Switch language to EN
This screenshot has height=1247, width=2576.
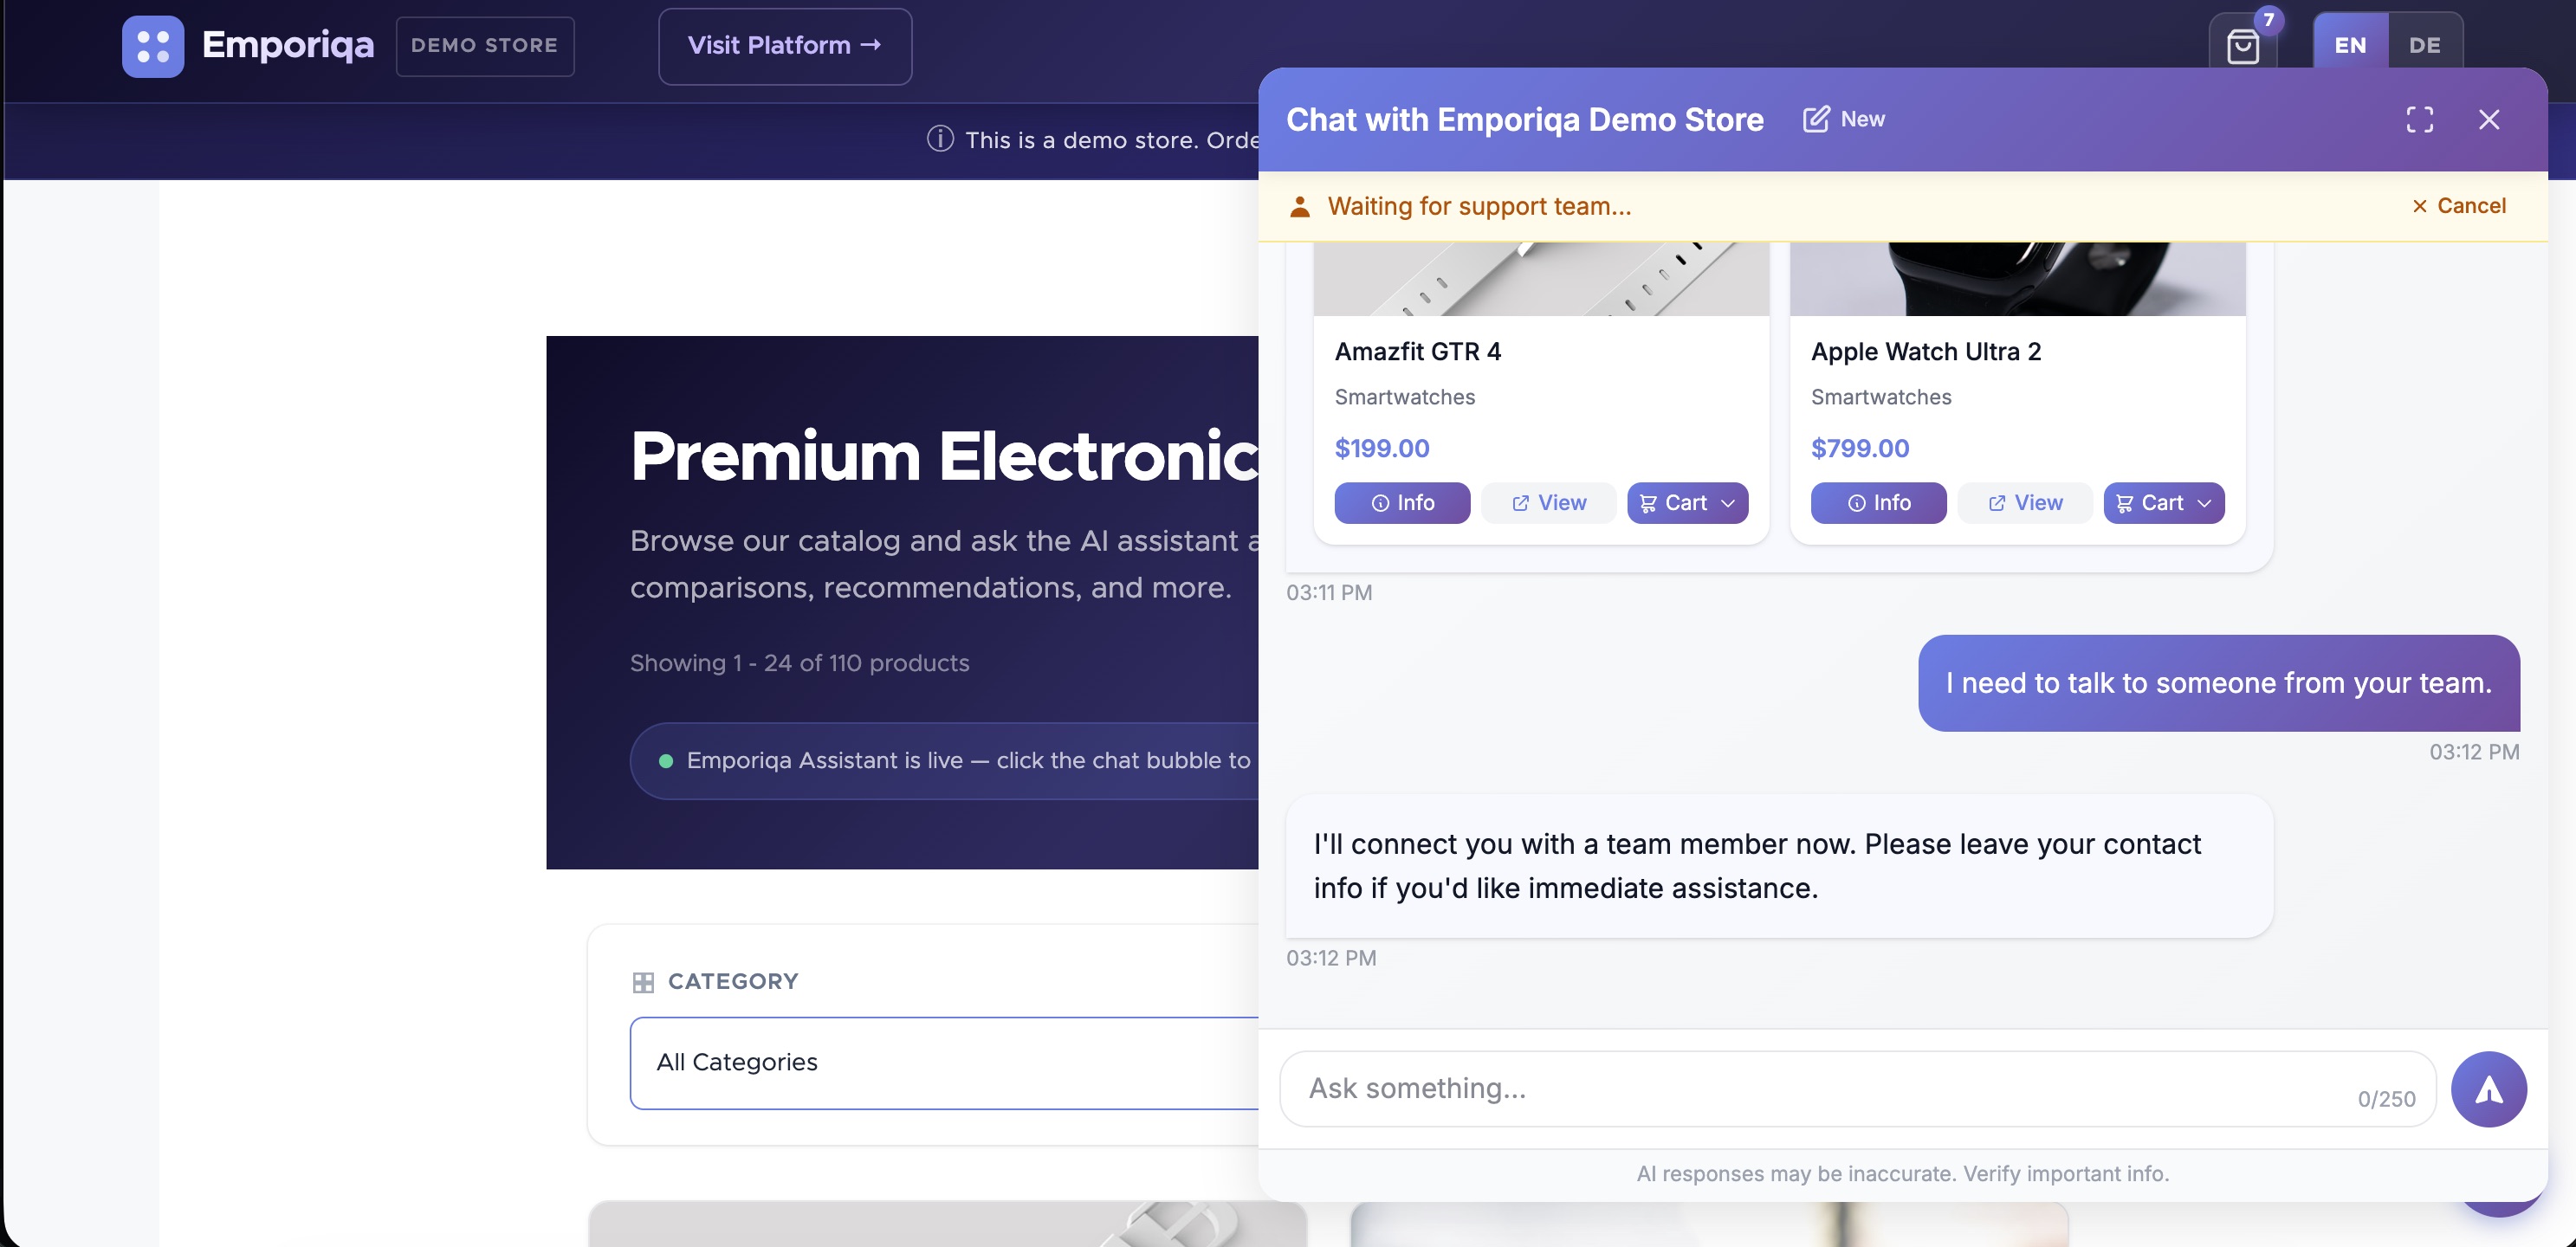pos(2349,45)
